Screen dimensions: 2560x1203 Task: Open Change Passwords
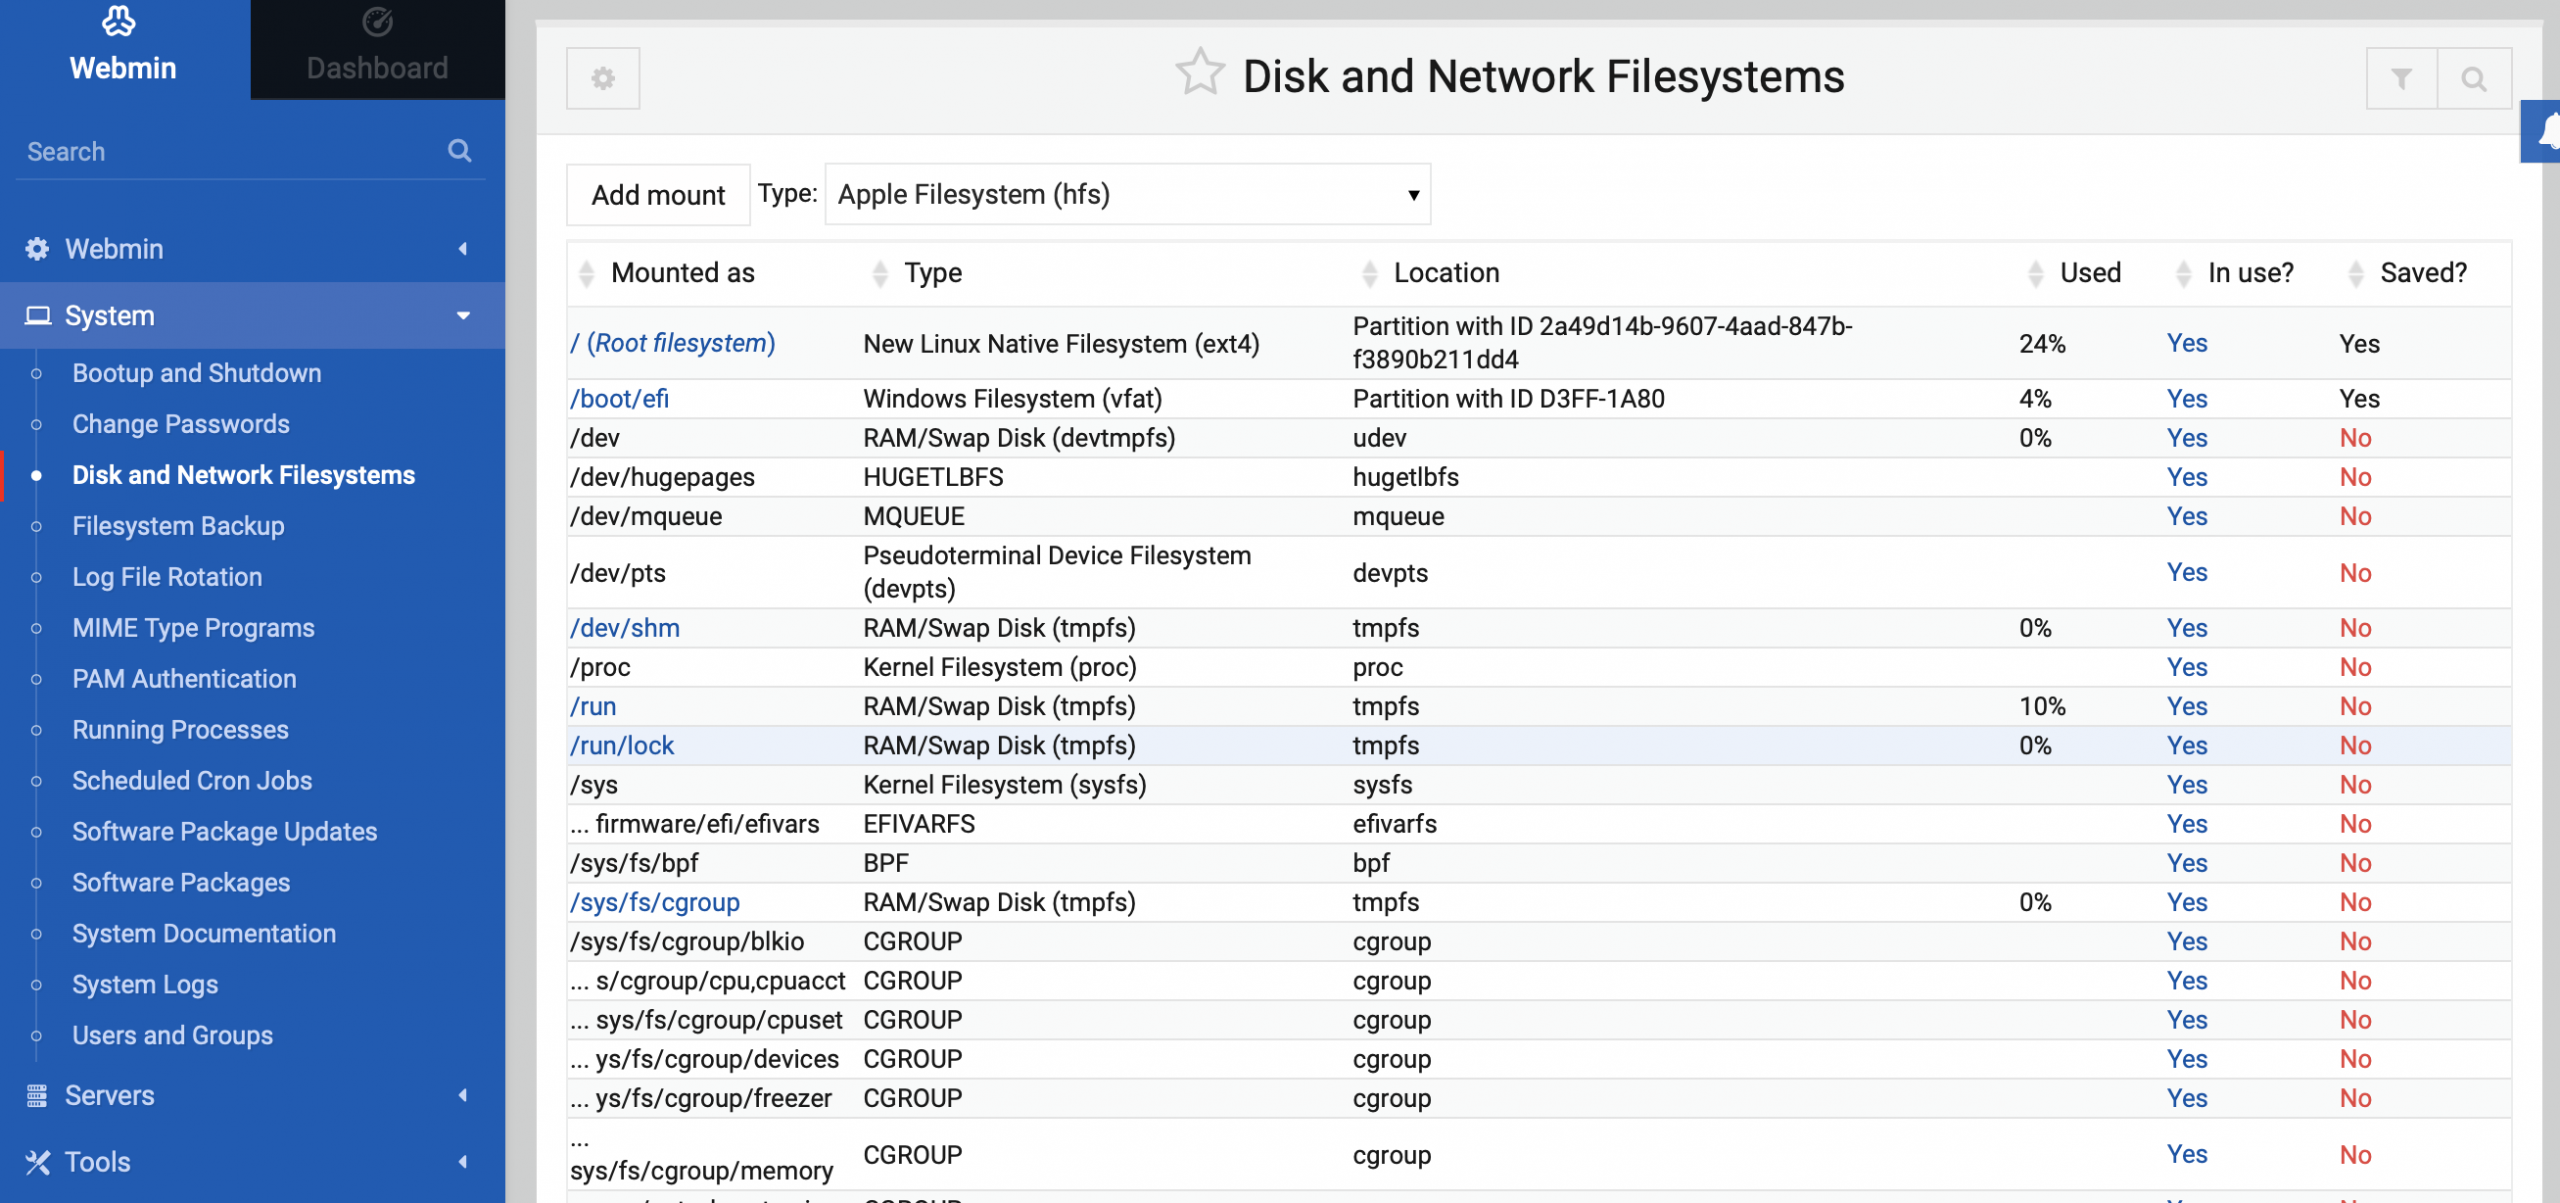[x=181, y=424]
